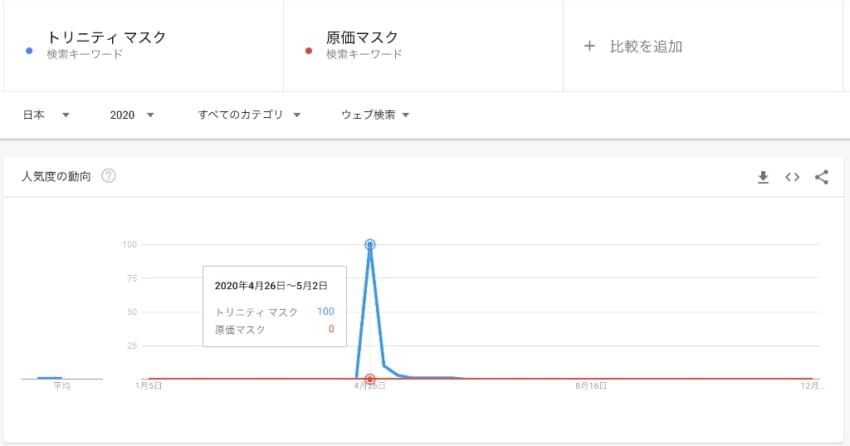This screenshot has height=446, width=850.
Task: Open the 2020 time range dropdown
Action: (x=132, y=115)
